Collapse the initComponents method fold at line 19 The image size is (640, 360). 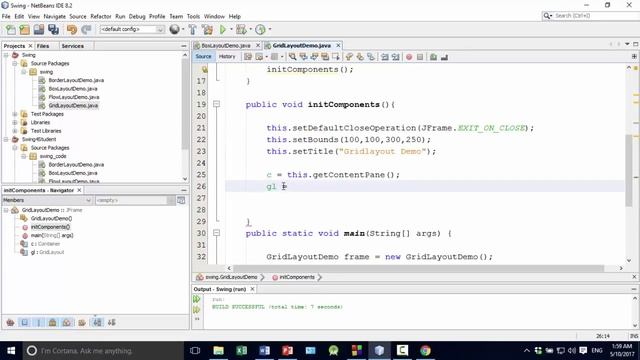[x=216, y=104]
